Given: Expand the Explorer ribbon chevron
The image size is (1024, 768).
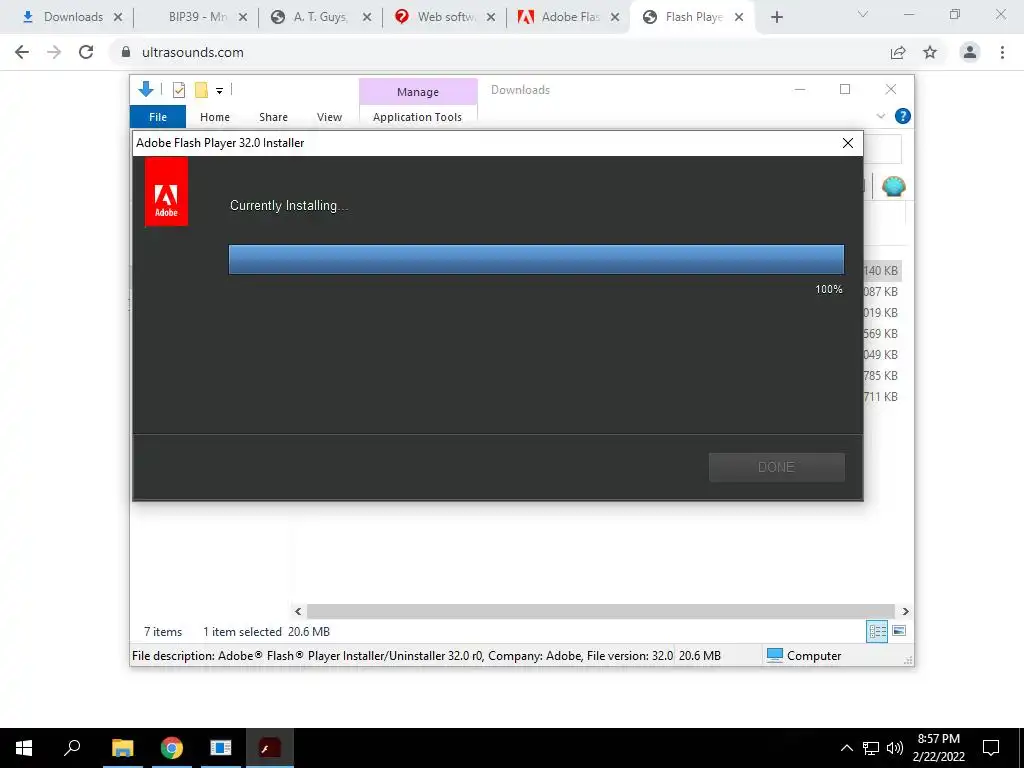Looking at the screenshot, I should [x=881, y=116].
